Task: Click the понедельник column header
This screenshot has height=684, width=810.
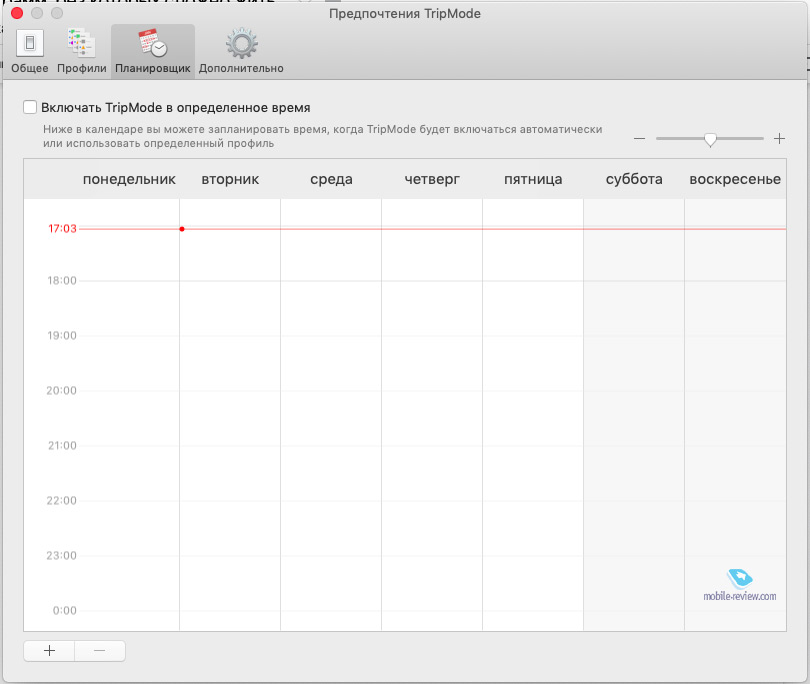Action: tap(129, 179)
